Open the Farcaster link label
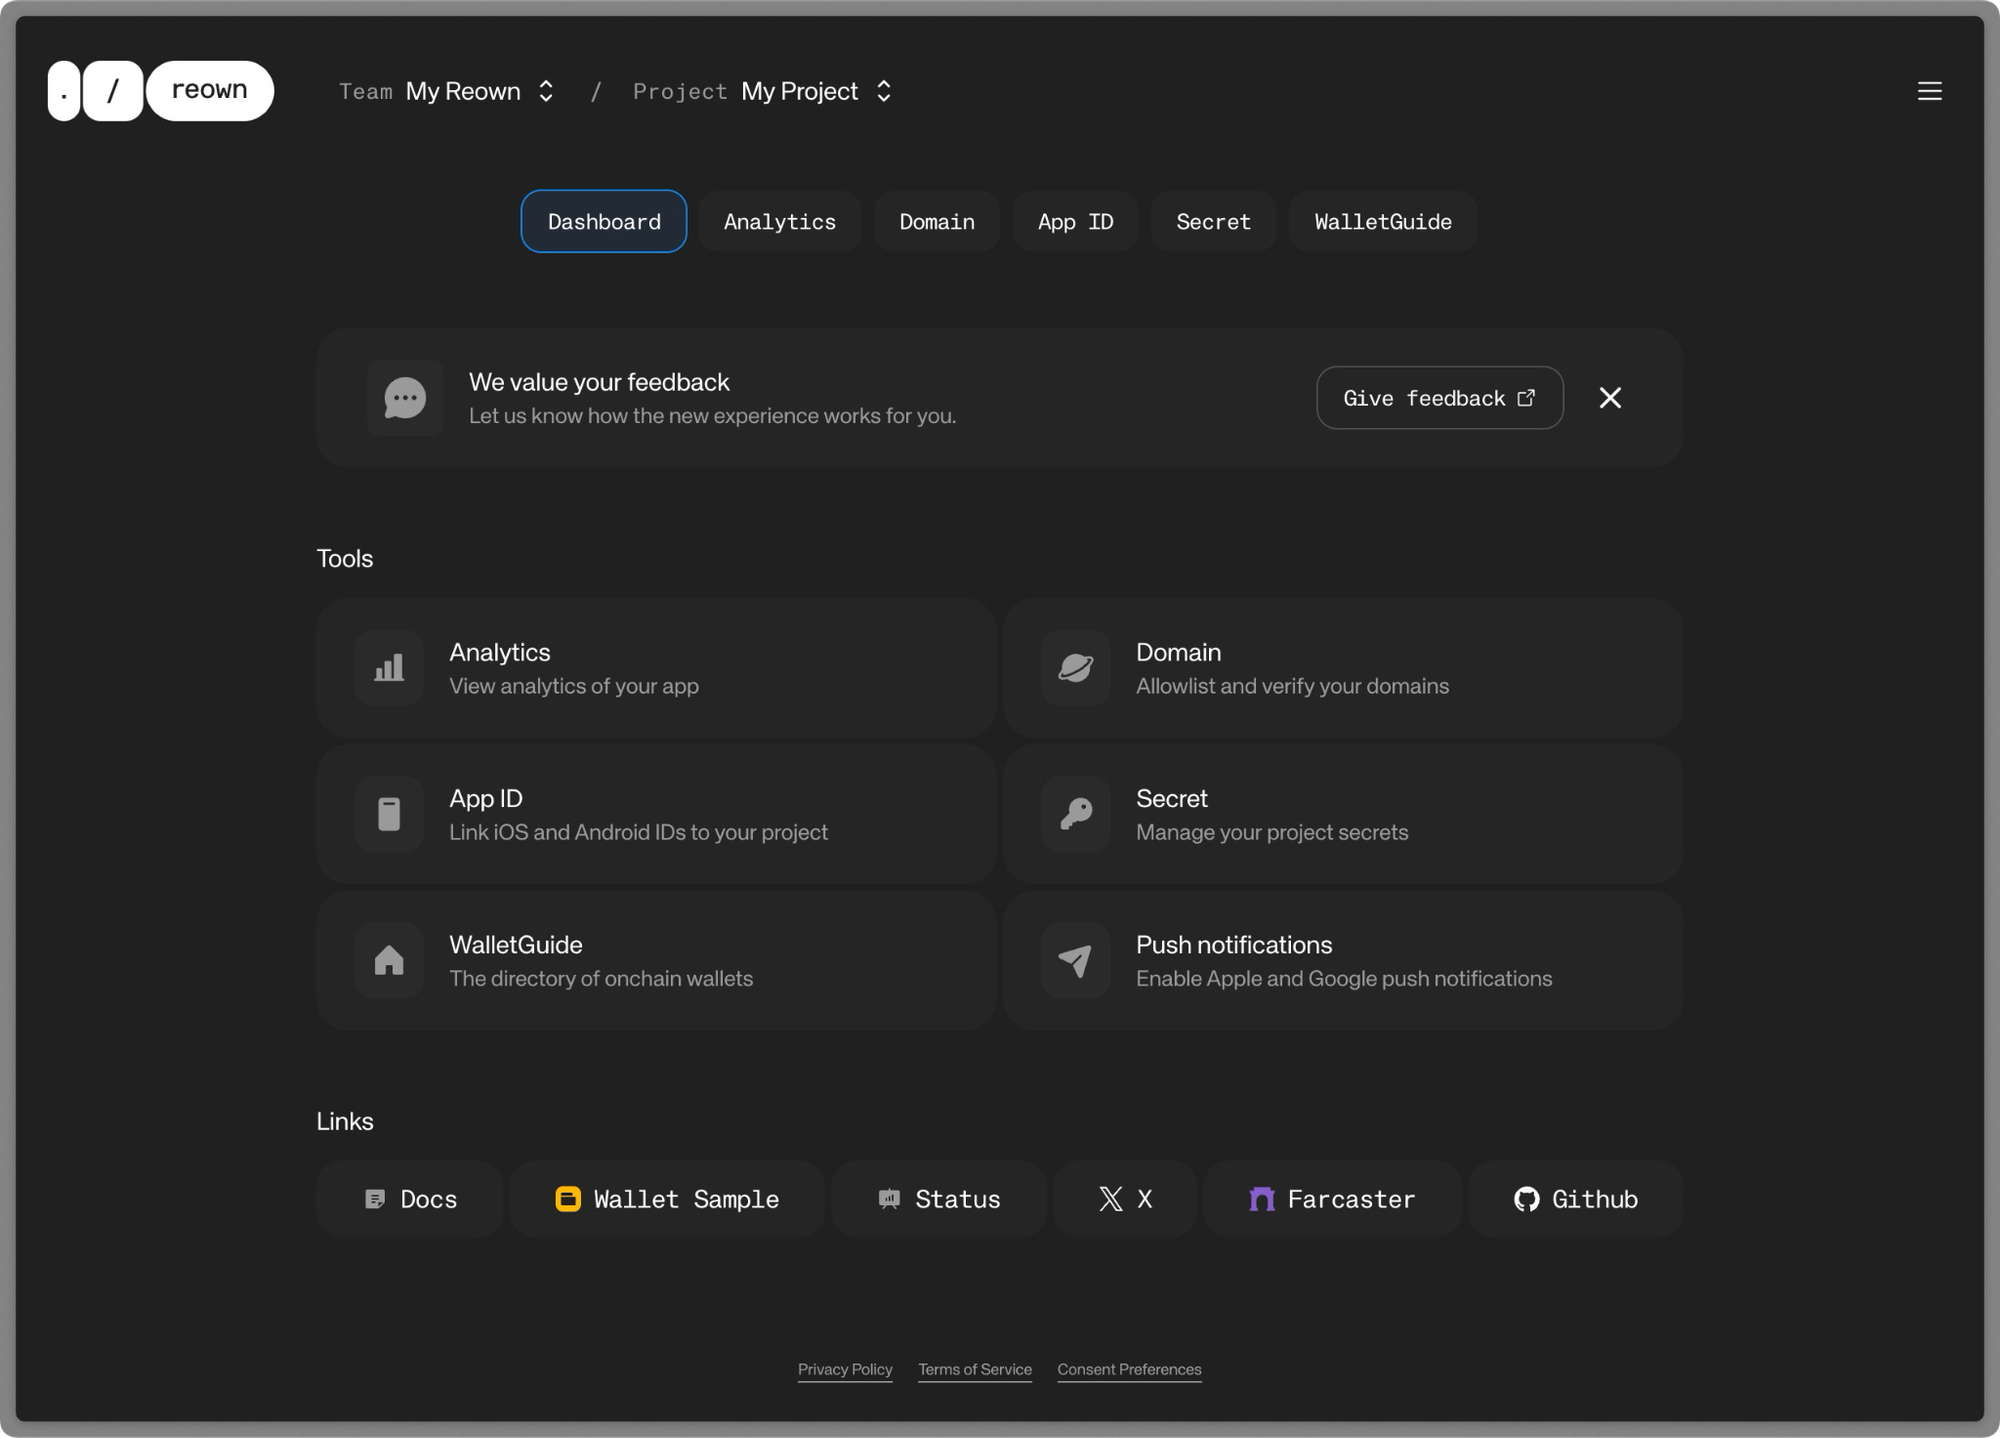The width and height of the screenshot is (2000, 1438). tap(1351, 1199)
